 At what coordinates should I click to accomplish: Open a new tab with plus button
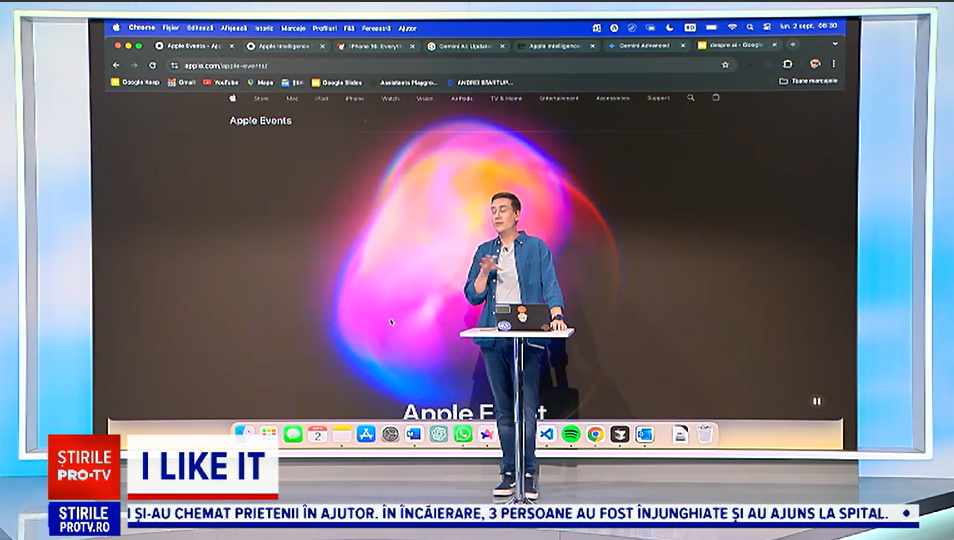click(792, 44)
